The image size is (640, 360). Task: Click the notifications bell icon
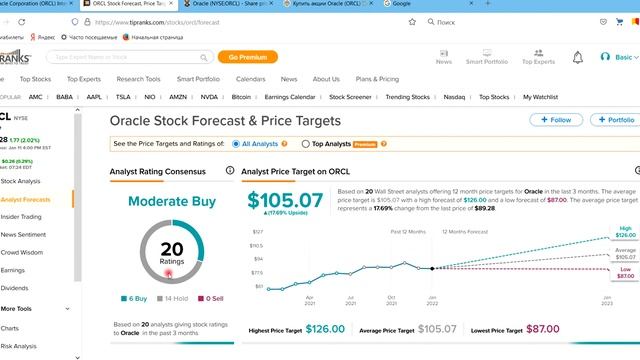click(578, 58)
